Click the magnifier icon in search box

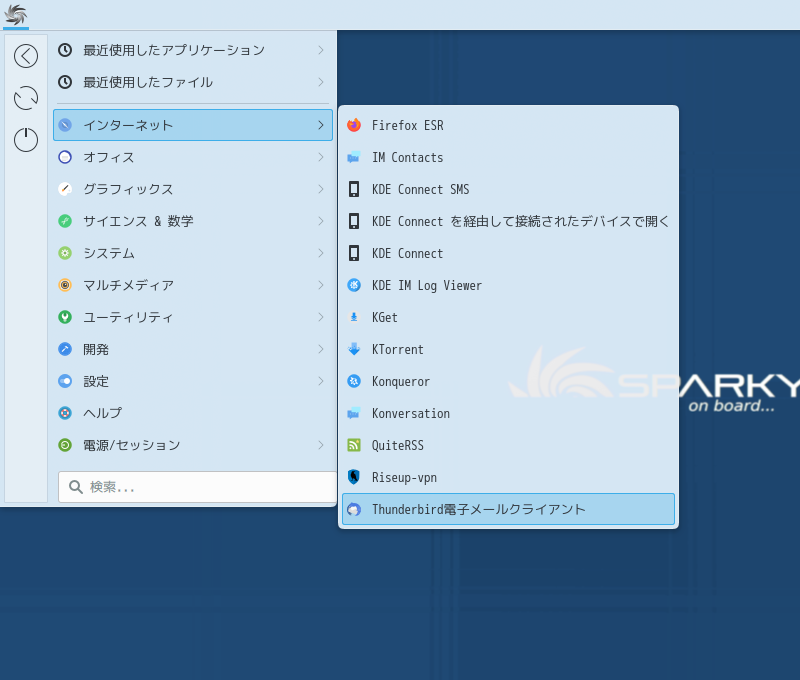(x=76, y=487)
